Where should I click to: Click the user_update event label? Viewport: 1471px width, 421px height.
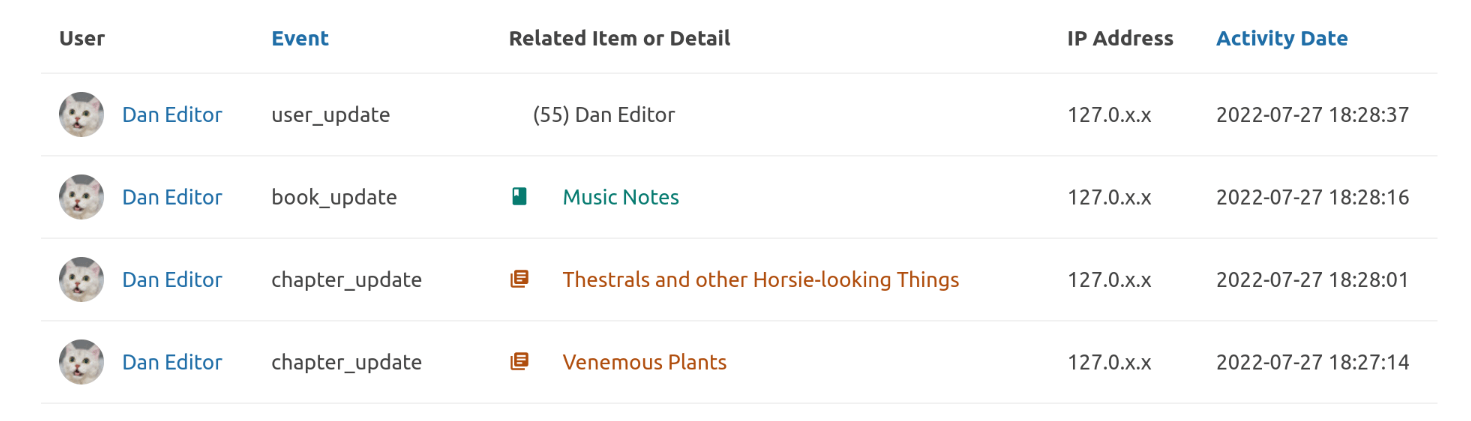pos(331,115)
